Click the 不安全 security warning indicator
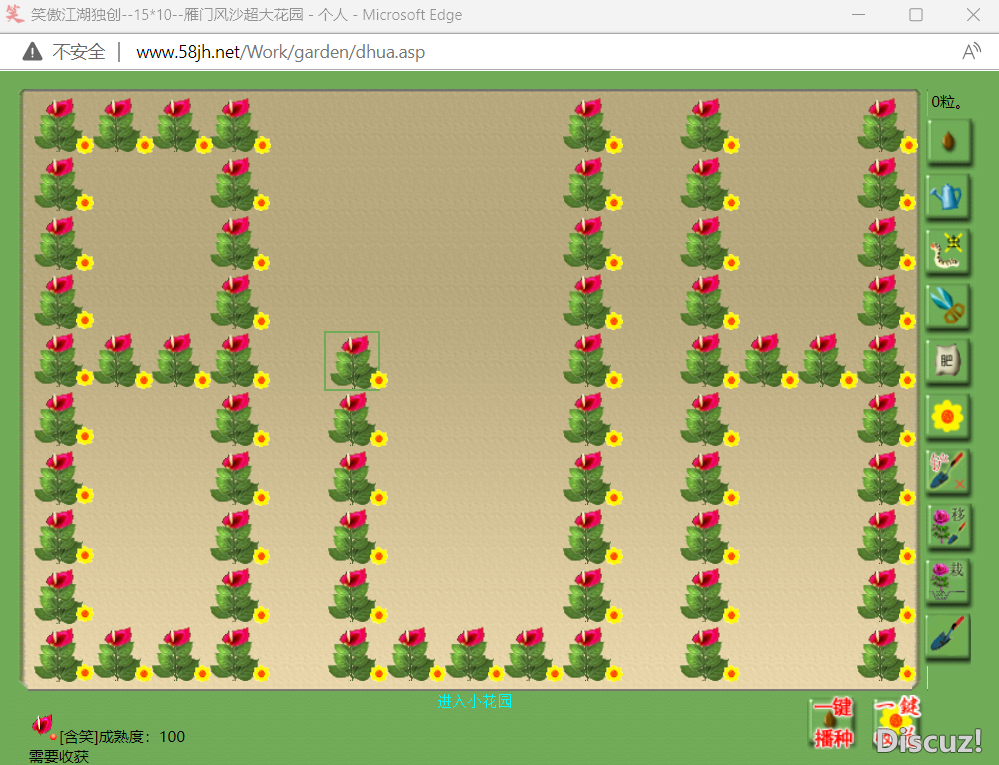 pyautogui.click(x=65, y=52)
